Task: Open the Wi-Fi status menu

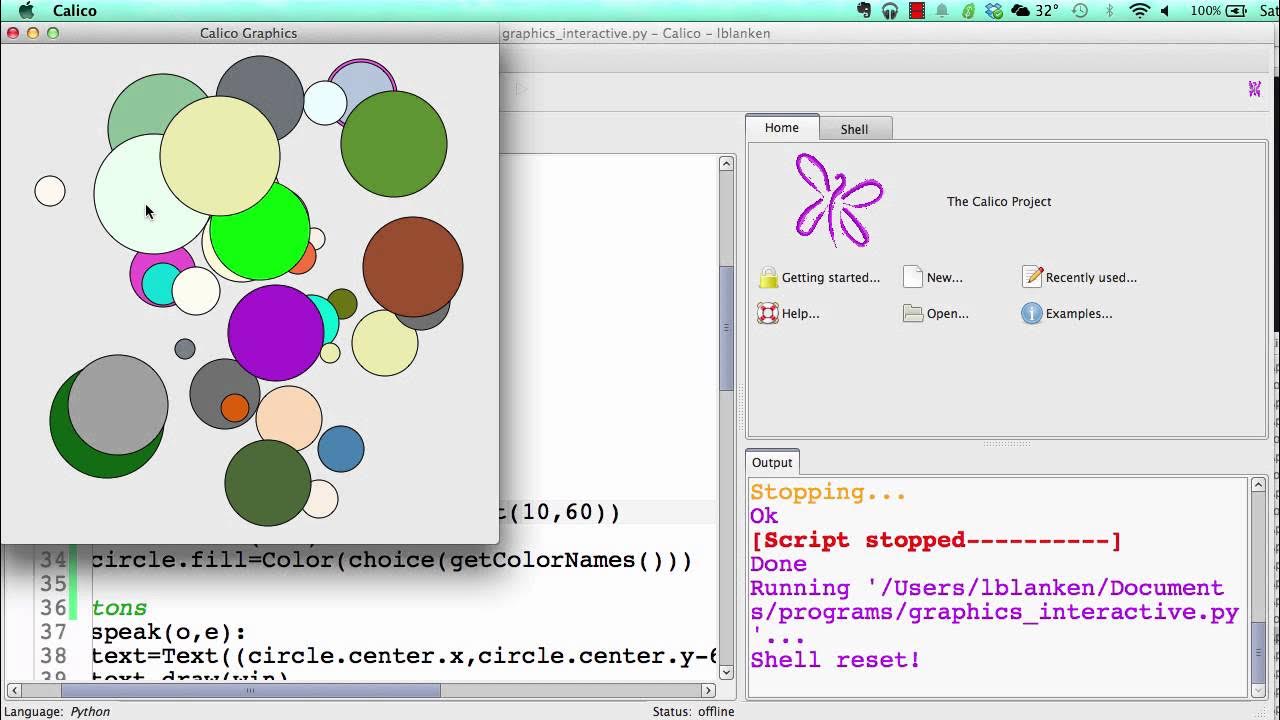Action: 1139,11
